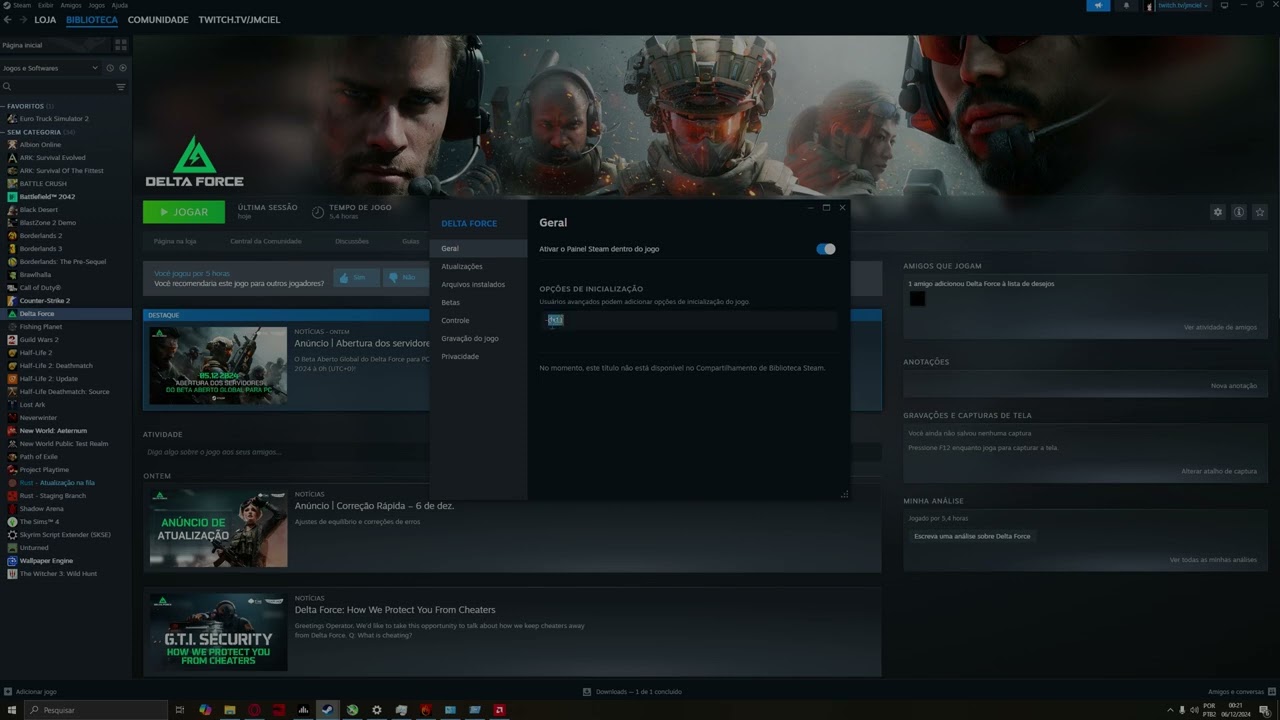Click Ver atividade de amigos link
Image resolution: width=1280 pixels, height=720 pixels.
pos(1220,327)
